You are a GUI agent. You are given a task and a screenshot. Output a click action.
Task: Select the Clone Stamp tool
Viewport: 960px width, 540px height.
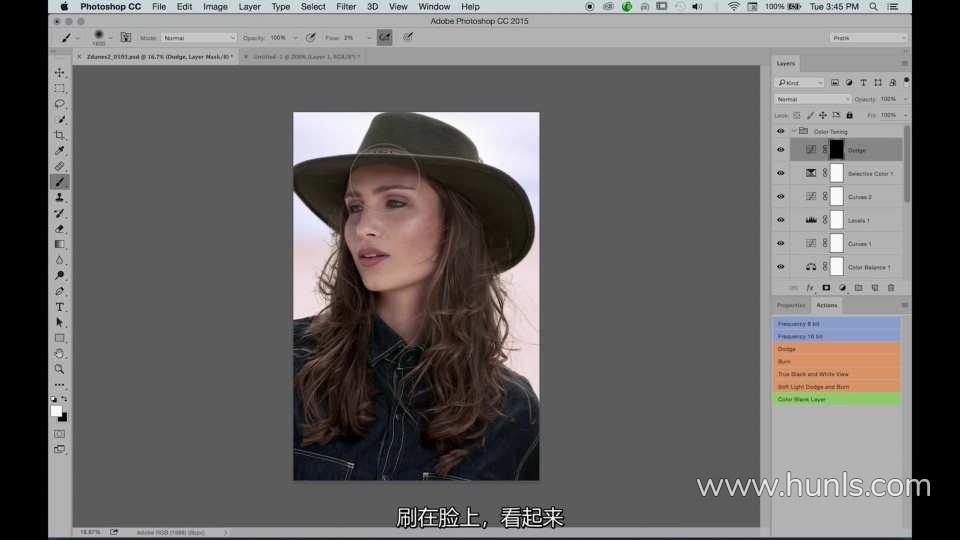pos(60,198)
